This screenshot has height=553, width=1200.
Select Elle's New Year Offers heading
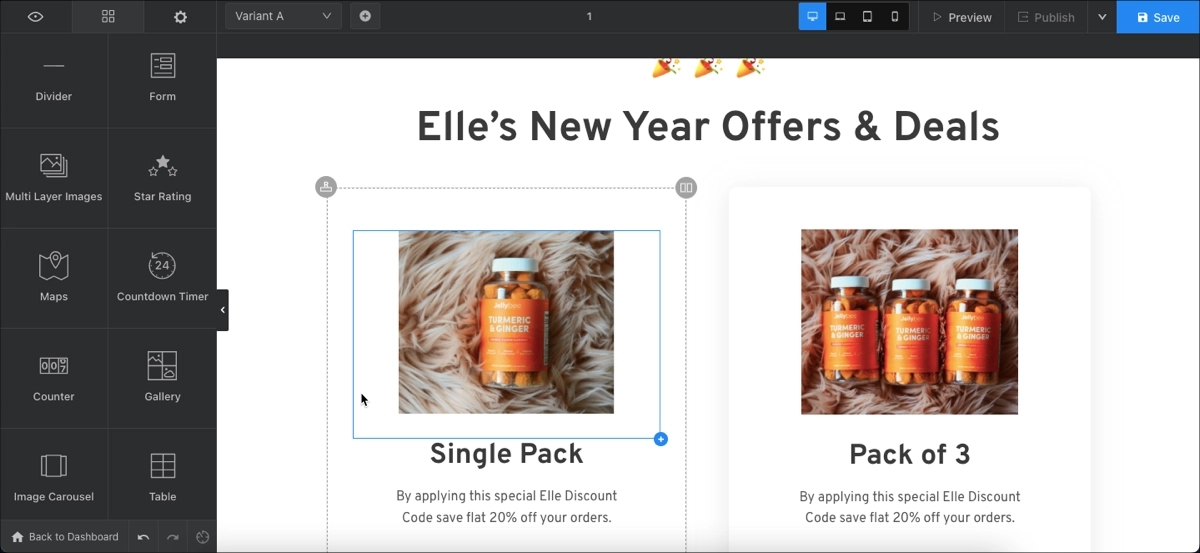[x=708, y=128]
